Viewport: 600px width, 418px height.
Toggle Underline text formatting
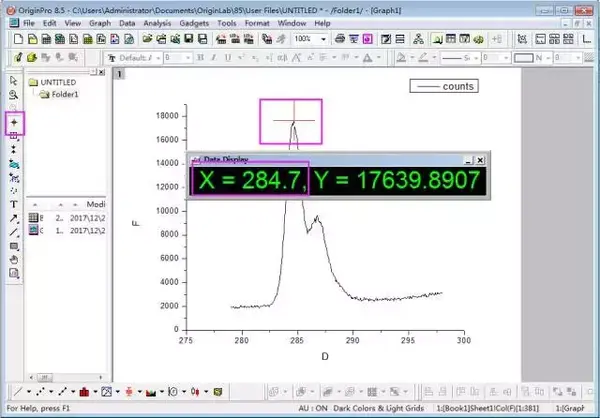(228, 58)
